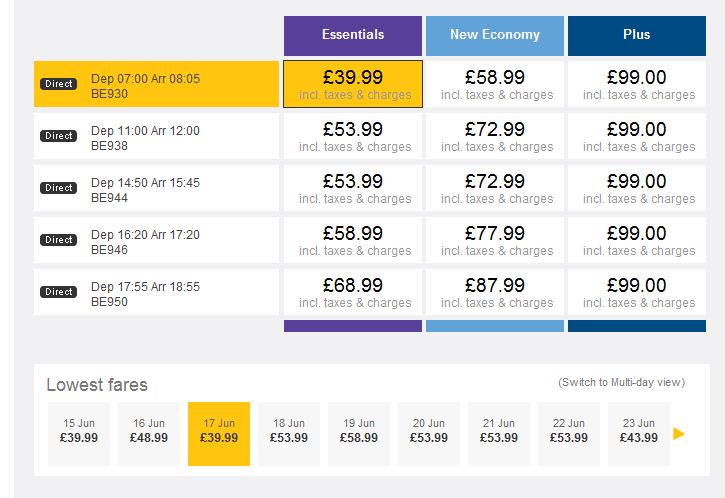The image size is (725, 498).
Task: Select £99.00 Plus fare for BE946
Action: click(x=637, y=240)
